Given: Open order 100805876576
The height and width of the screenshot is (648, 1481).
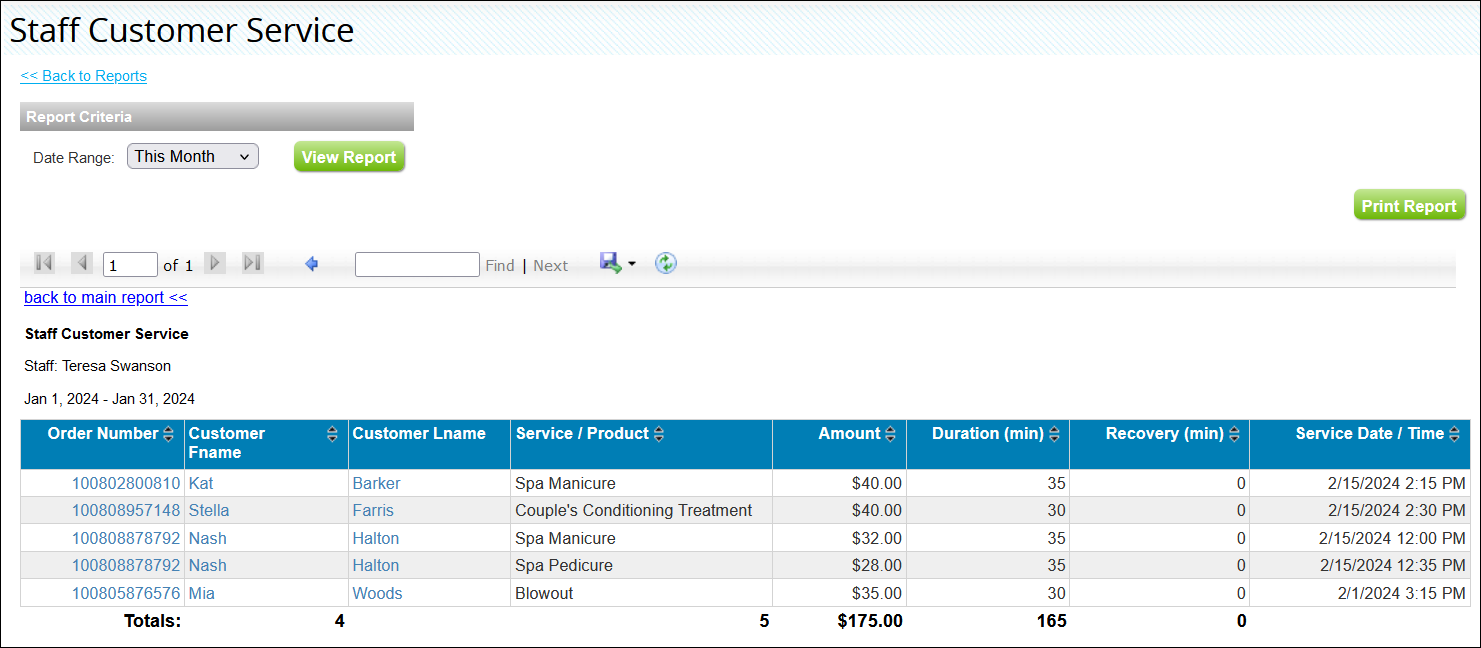Looking at the screenshot, I should (126, 593).
